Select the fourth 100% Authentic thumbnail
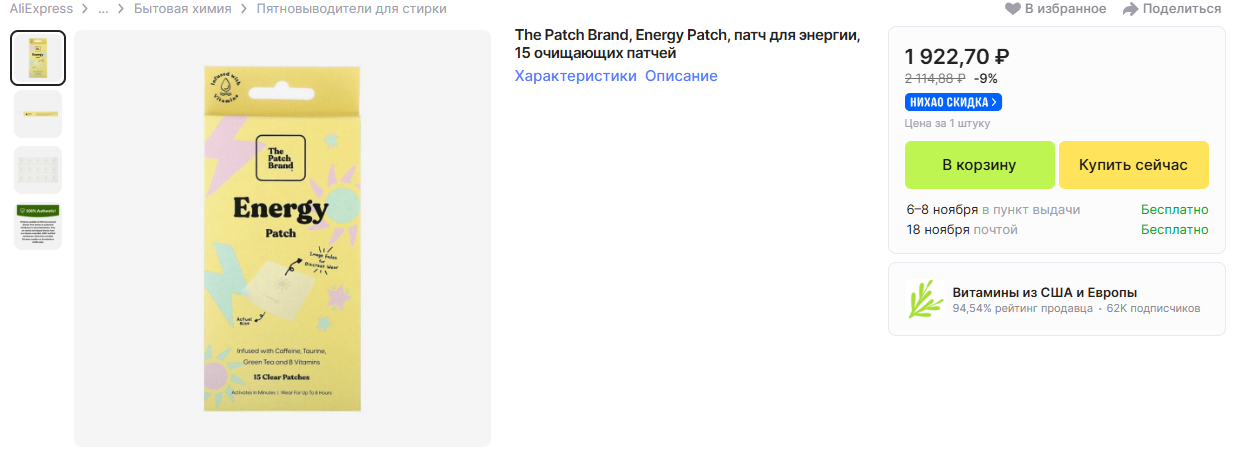 click(x=38, y=226)
